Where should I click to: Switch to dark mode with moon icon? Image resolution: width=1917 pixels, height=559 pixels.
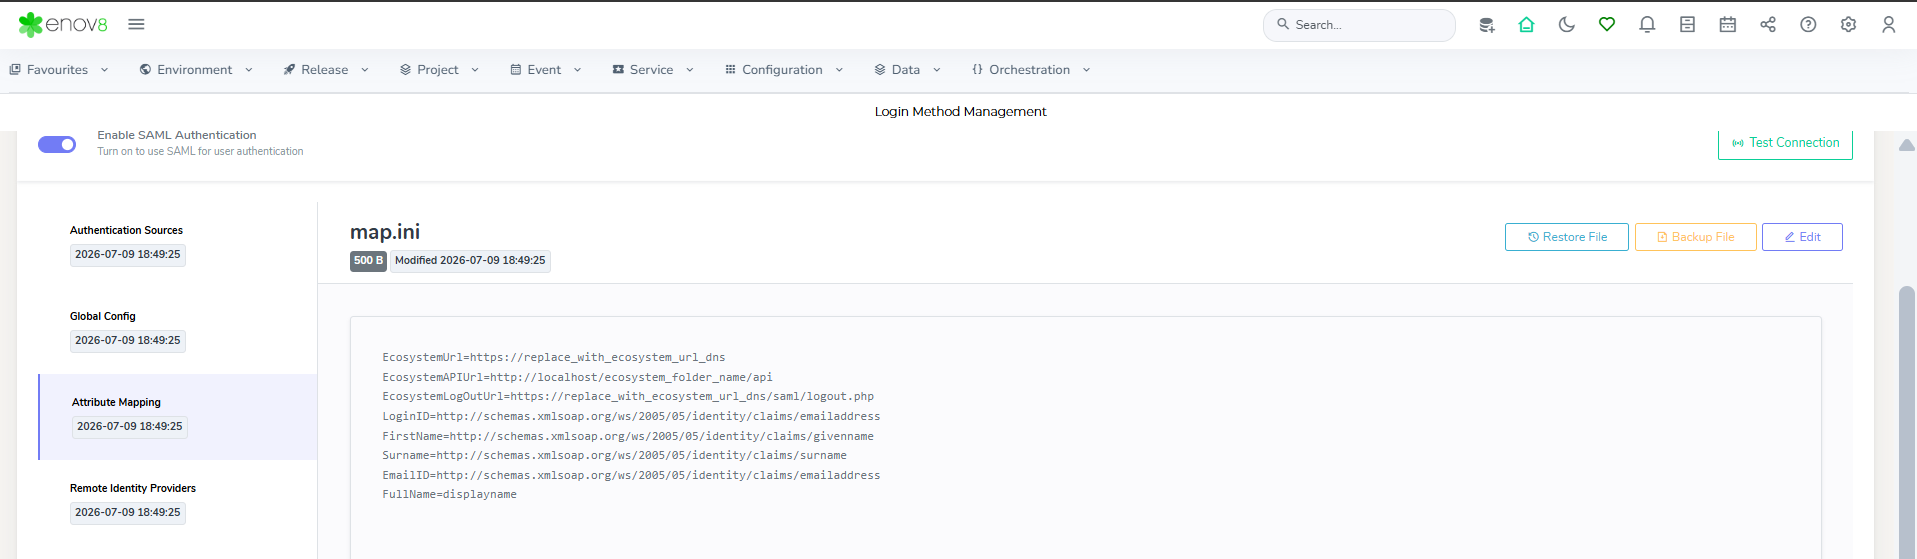point(1567,25)
